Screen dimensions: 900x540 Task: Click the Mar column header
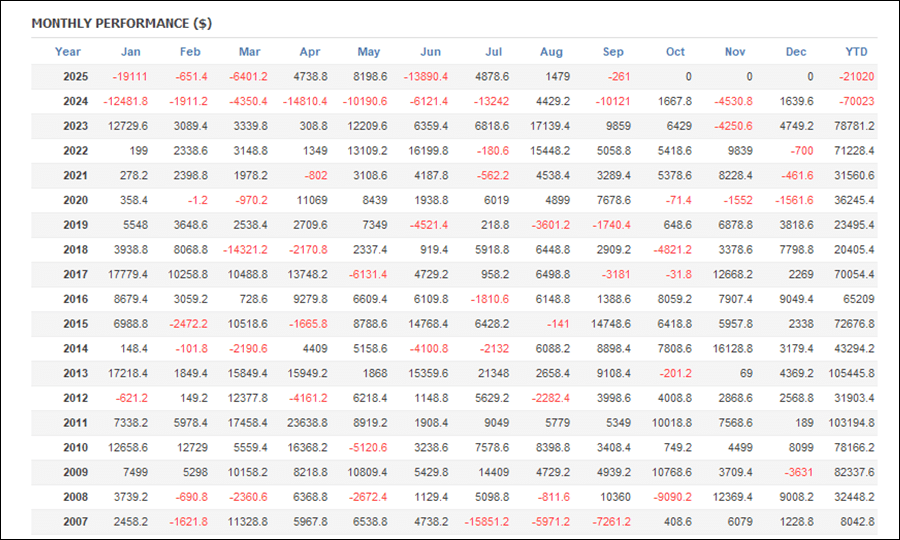coord(250,52)
